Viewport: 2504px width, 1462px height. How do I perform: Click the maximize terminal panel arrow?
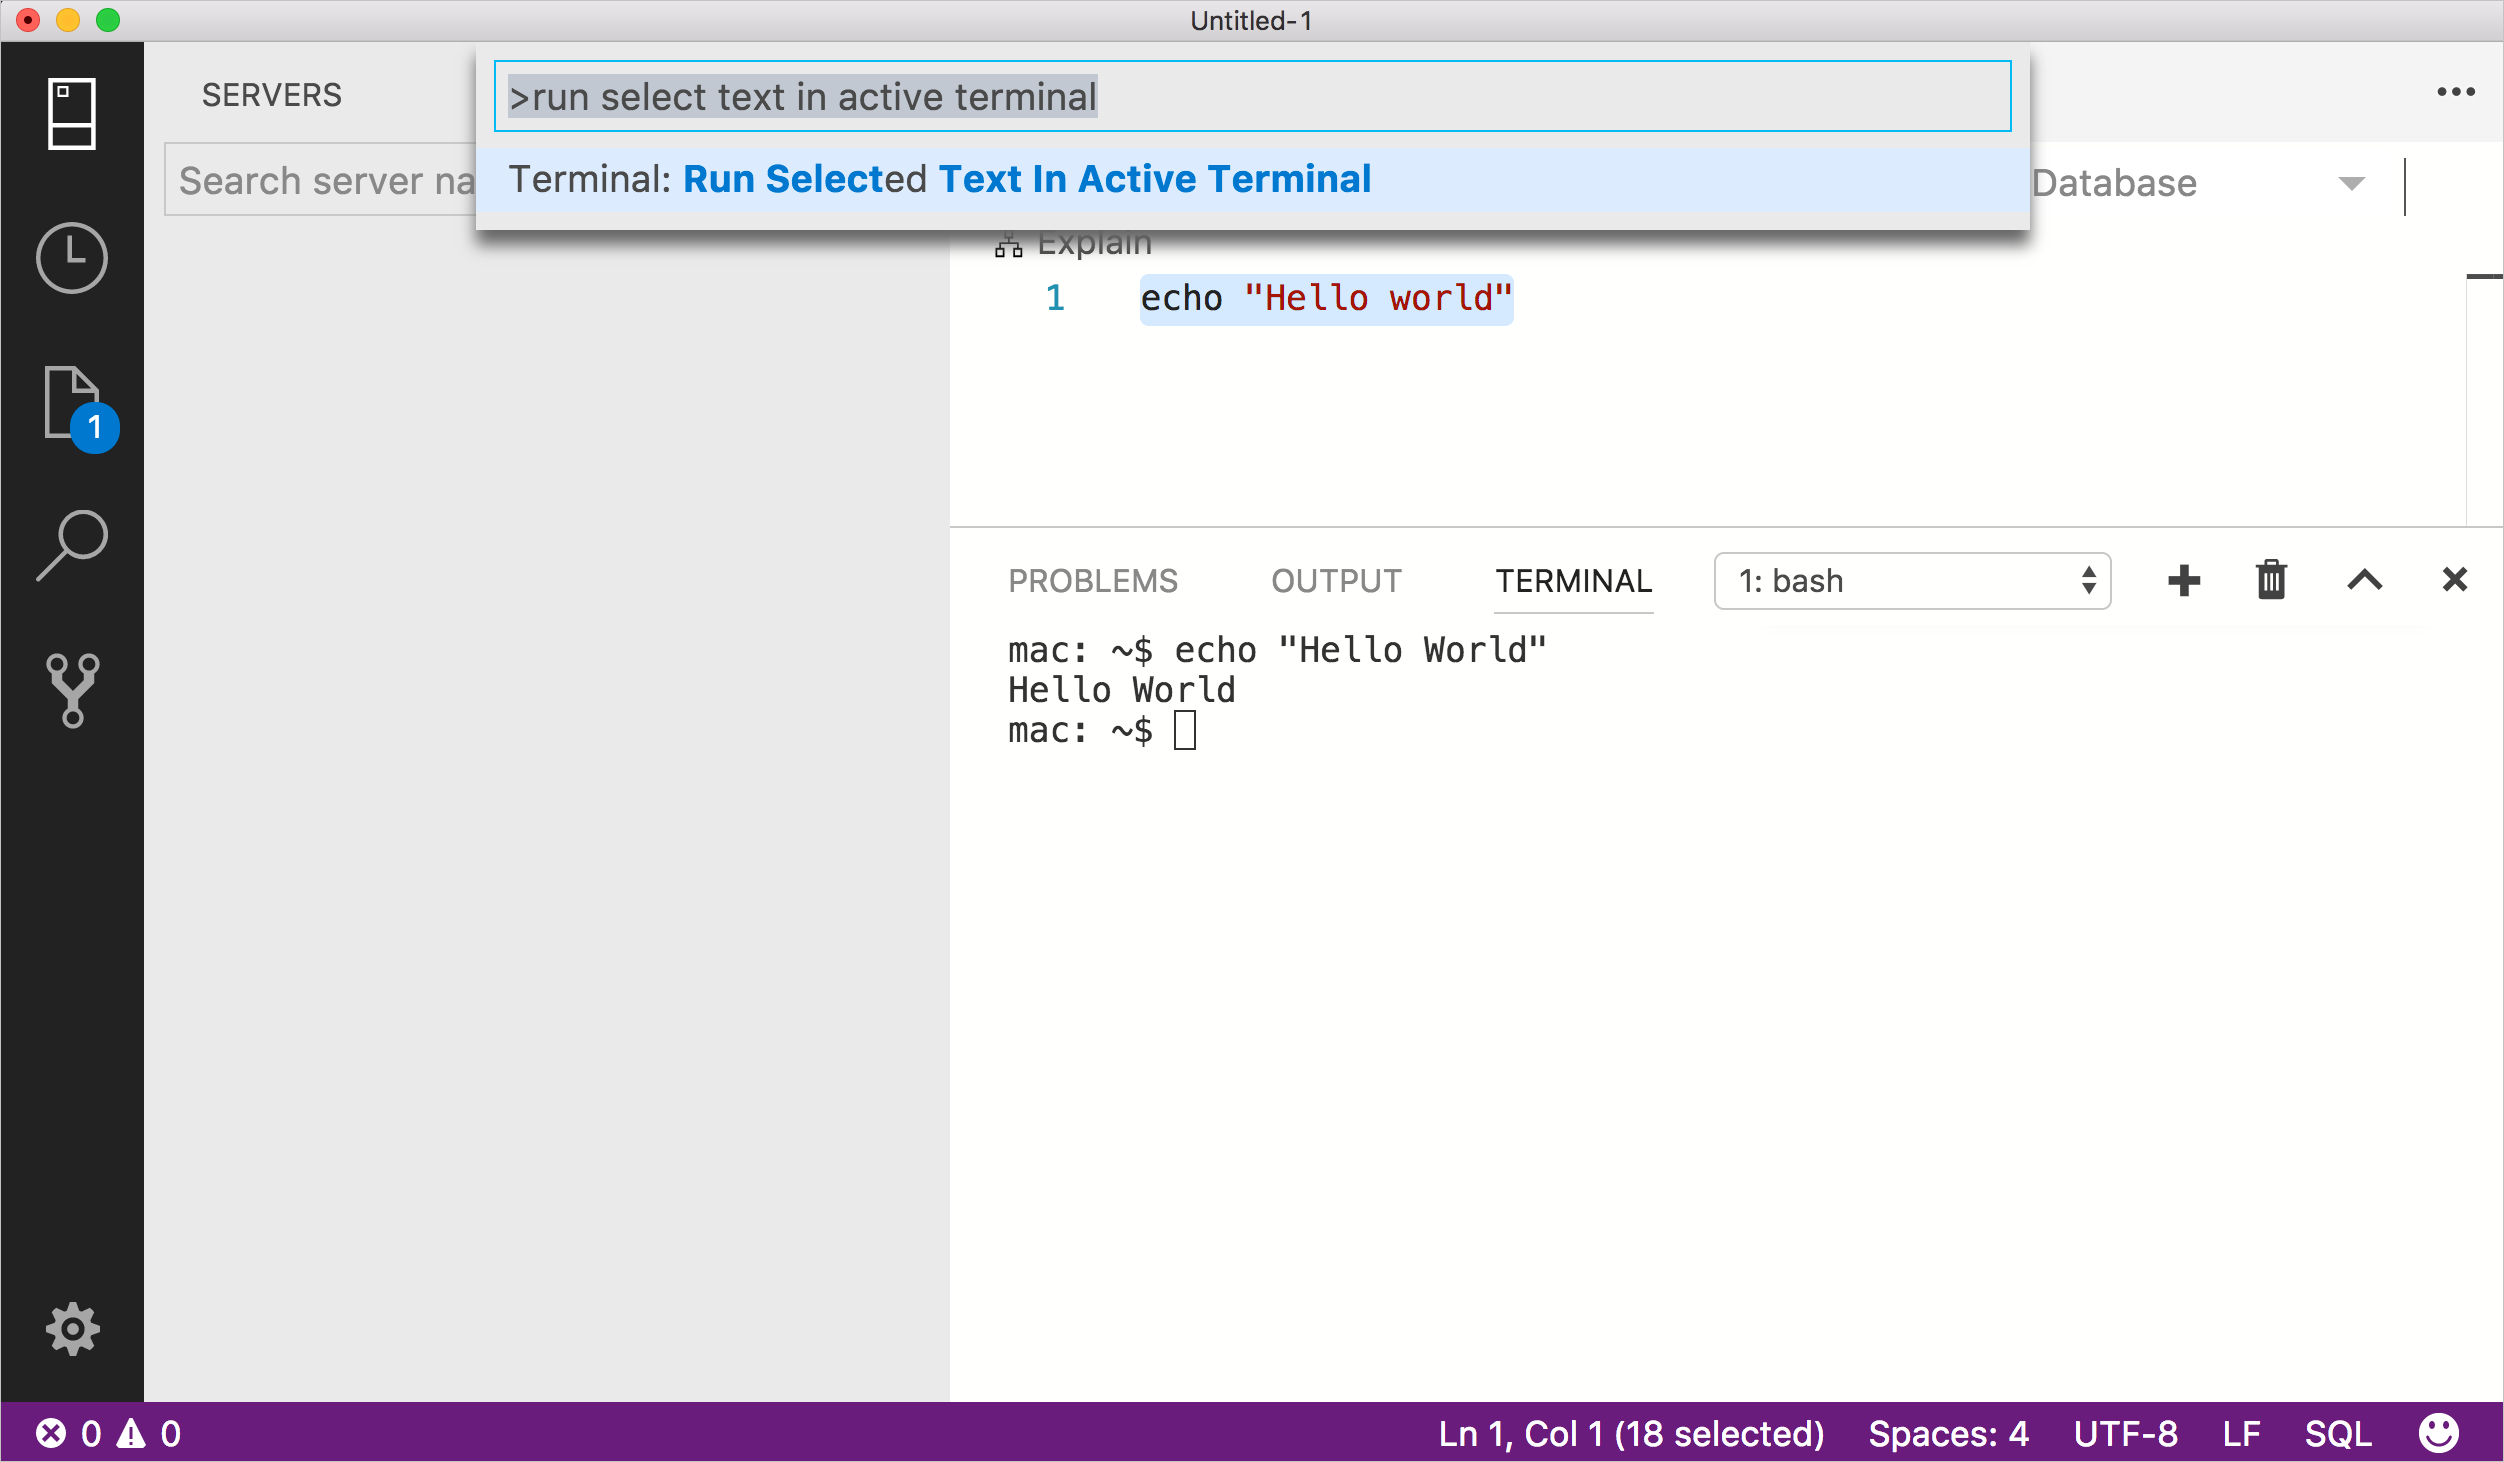click(2363, 581)
